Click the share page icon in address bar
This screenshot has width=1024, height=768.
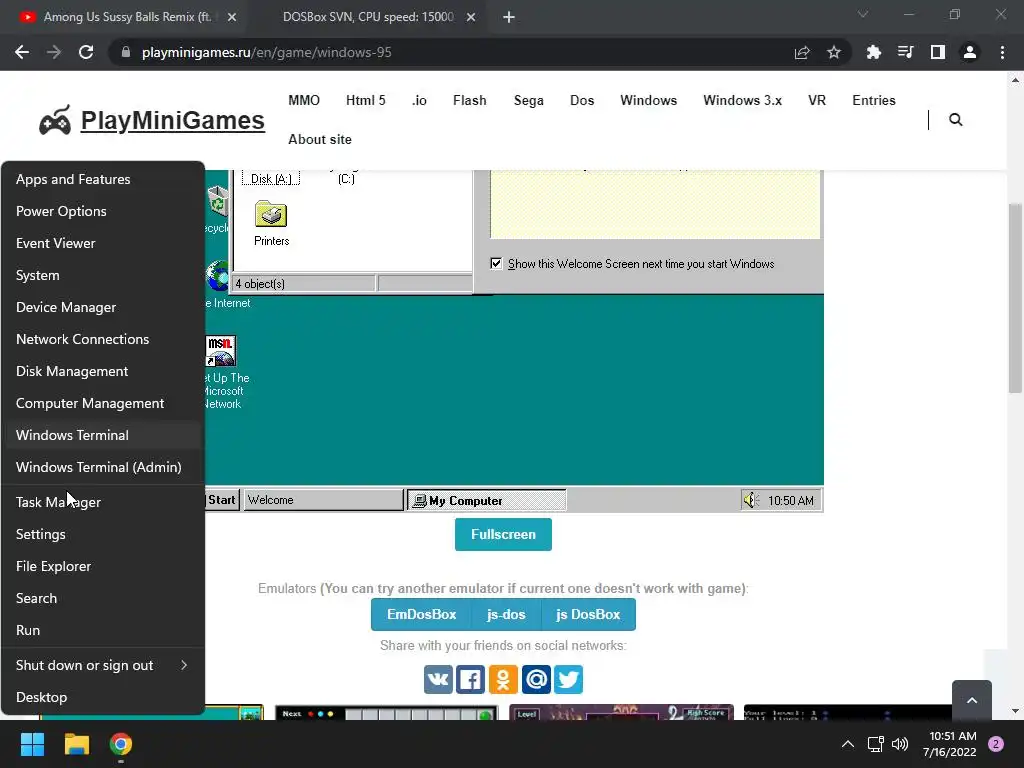click(x=802, y=52)
